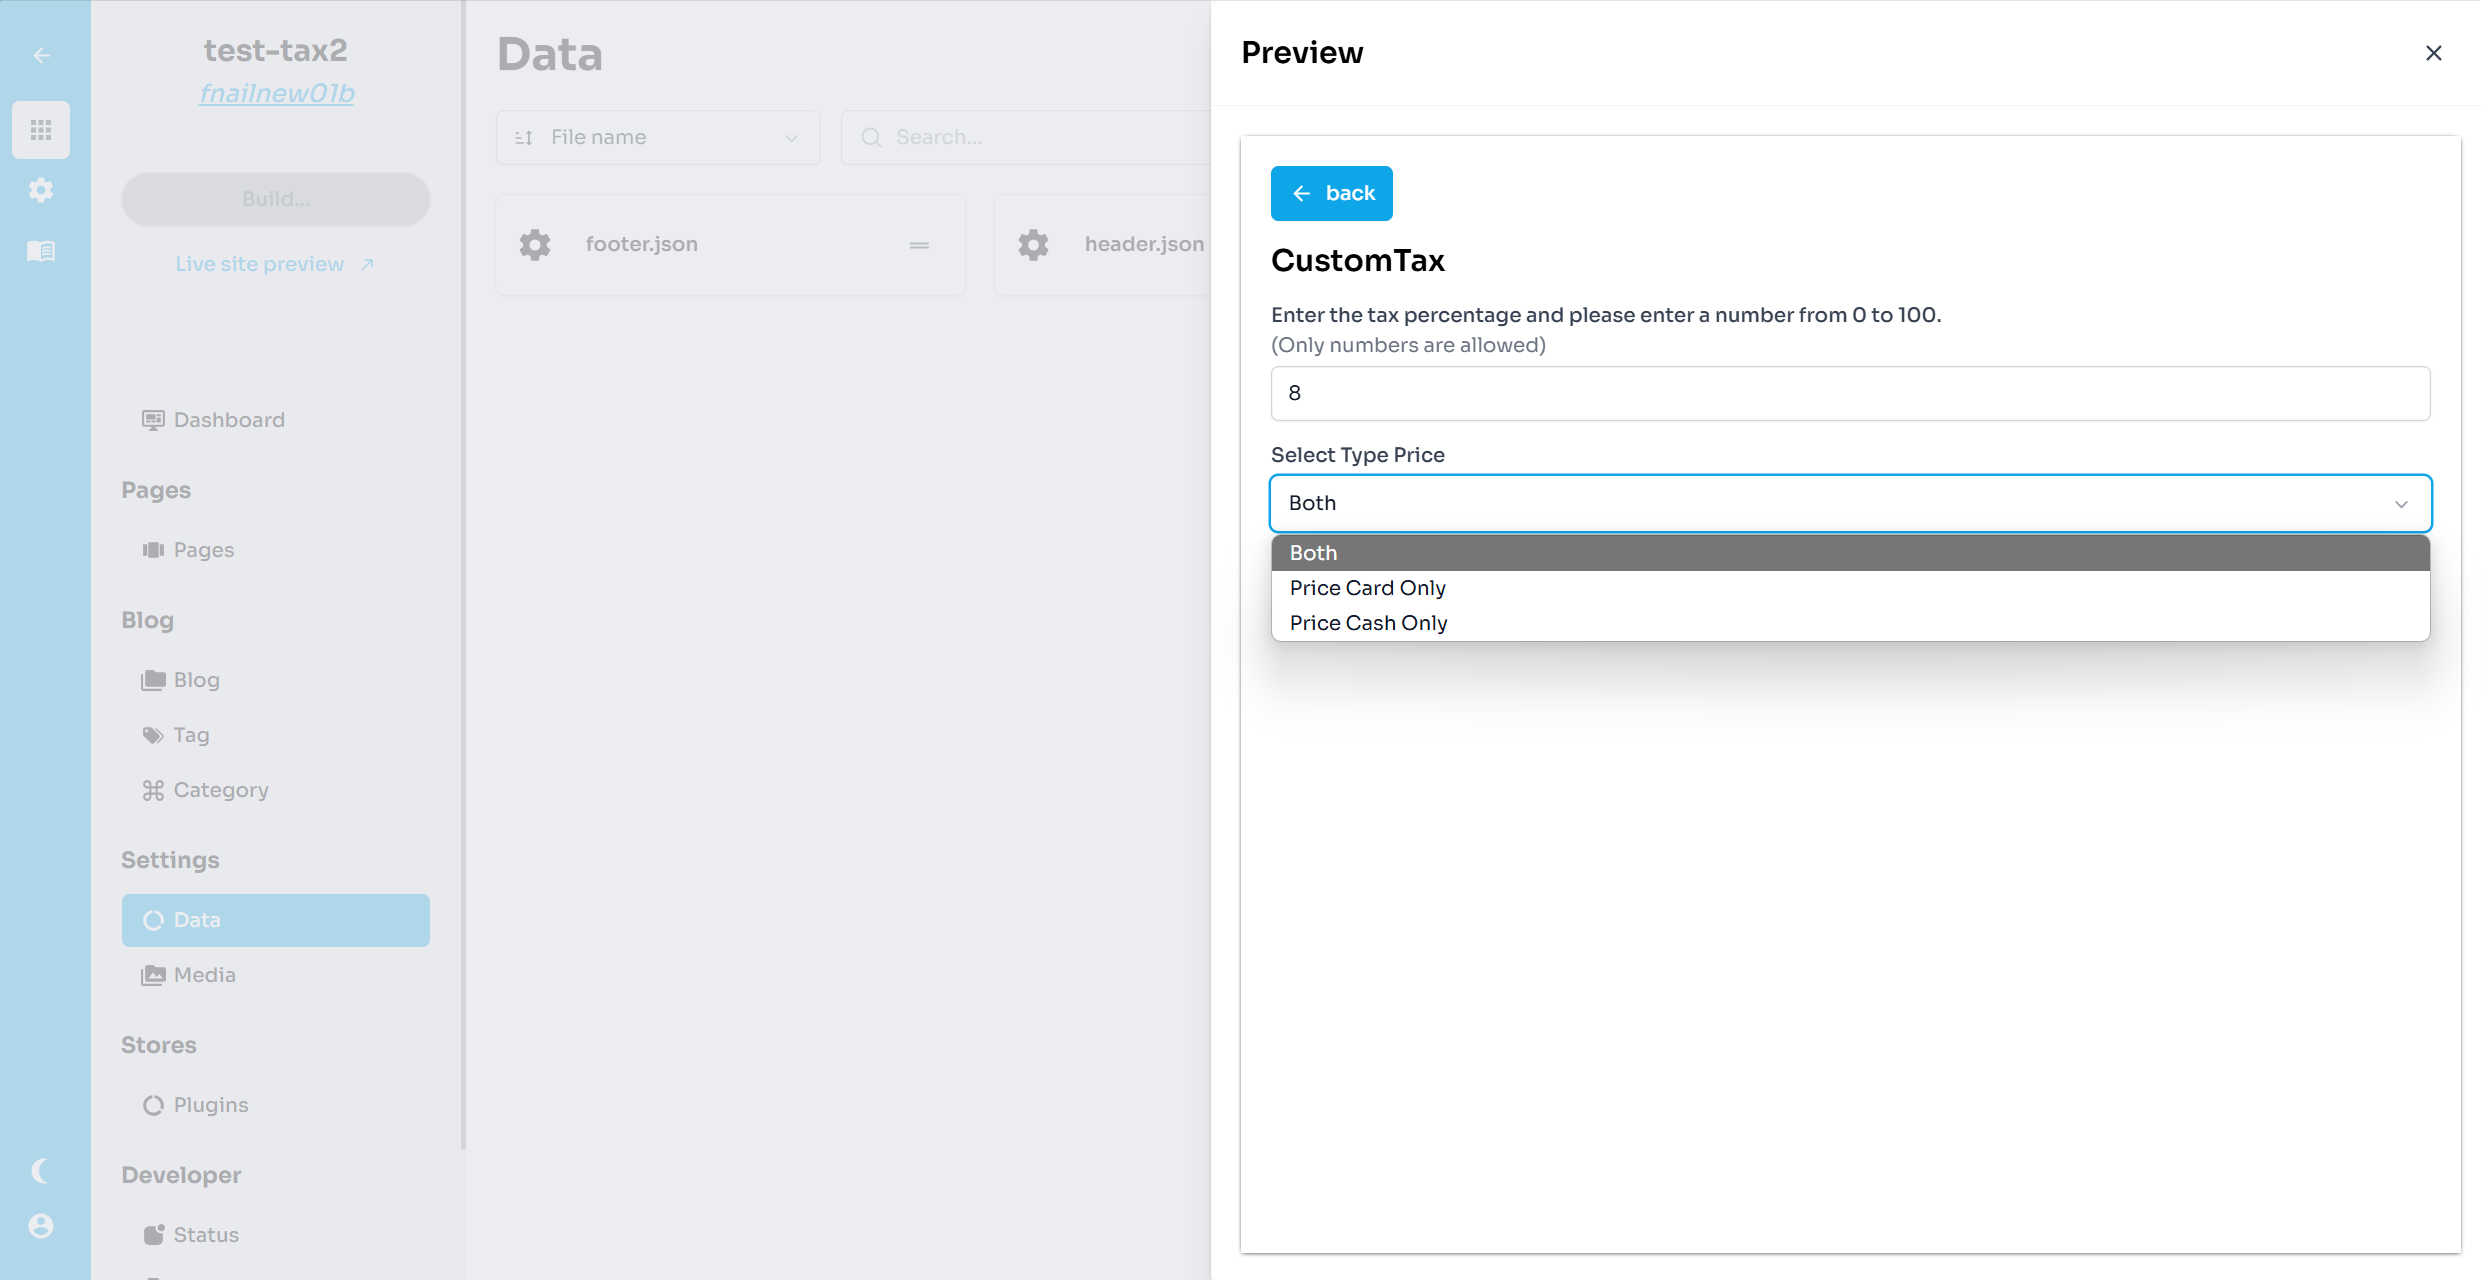The width and height of the screenshot is (2481, 1280).
Task: Open Media in Settings sidebar
Action: 204,975
